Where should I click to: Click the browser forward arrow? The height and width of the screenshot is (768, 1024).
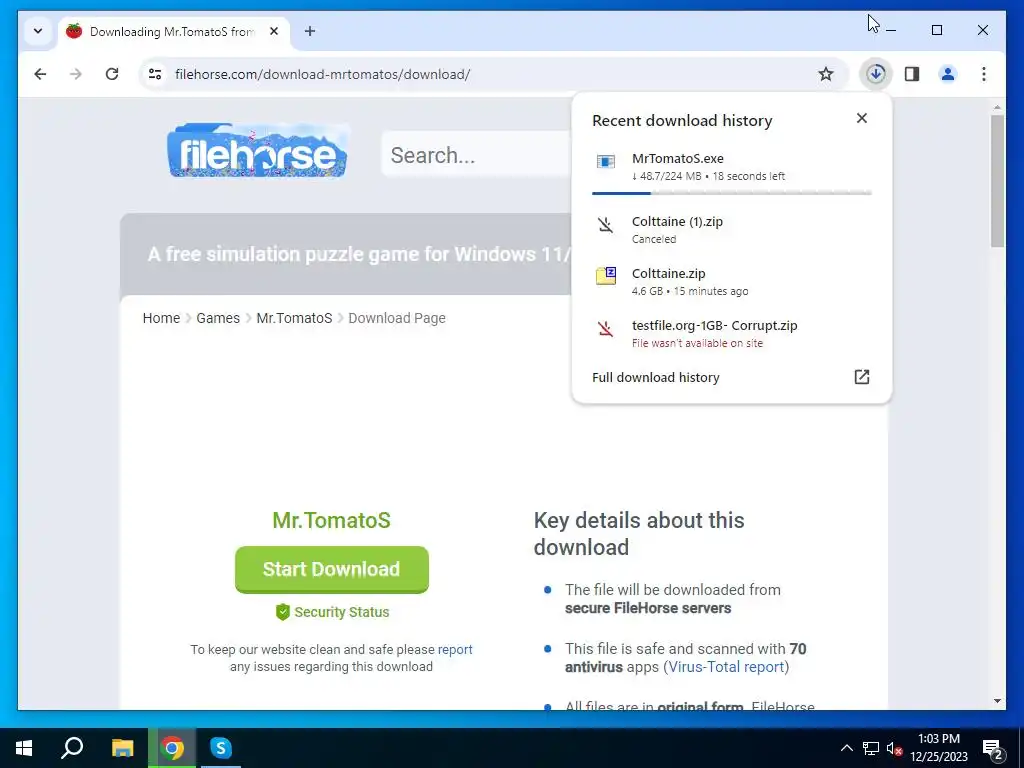pos(76,74)
